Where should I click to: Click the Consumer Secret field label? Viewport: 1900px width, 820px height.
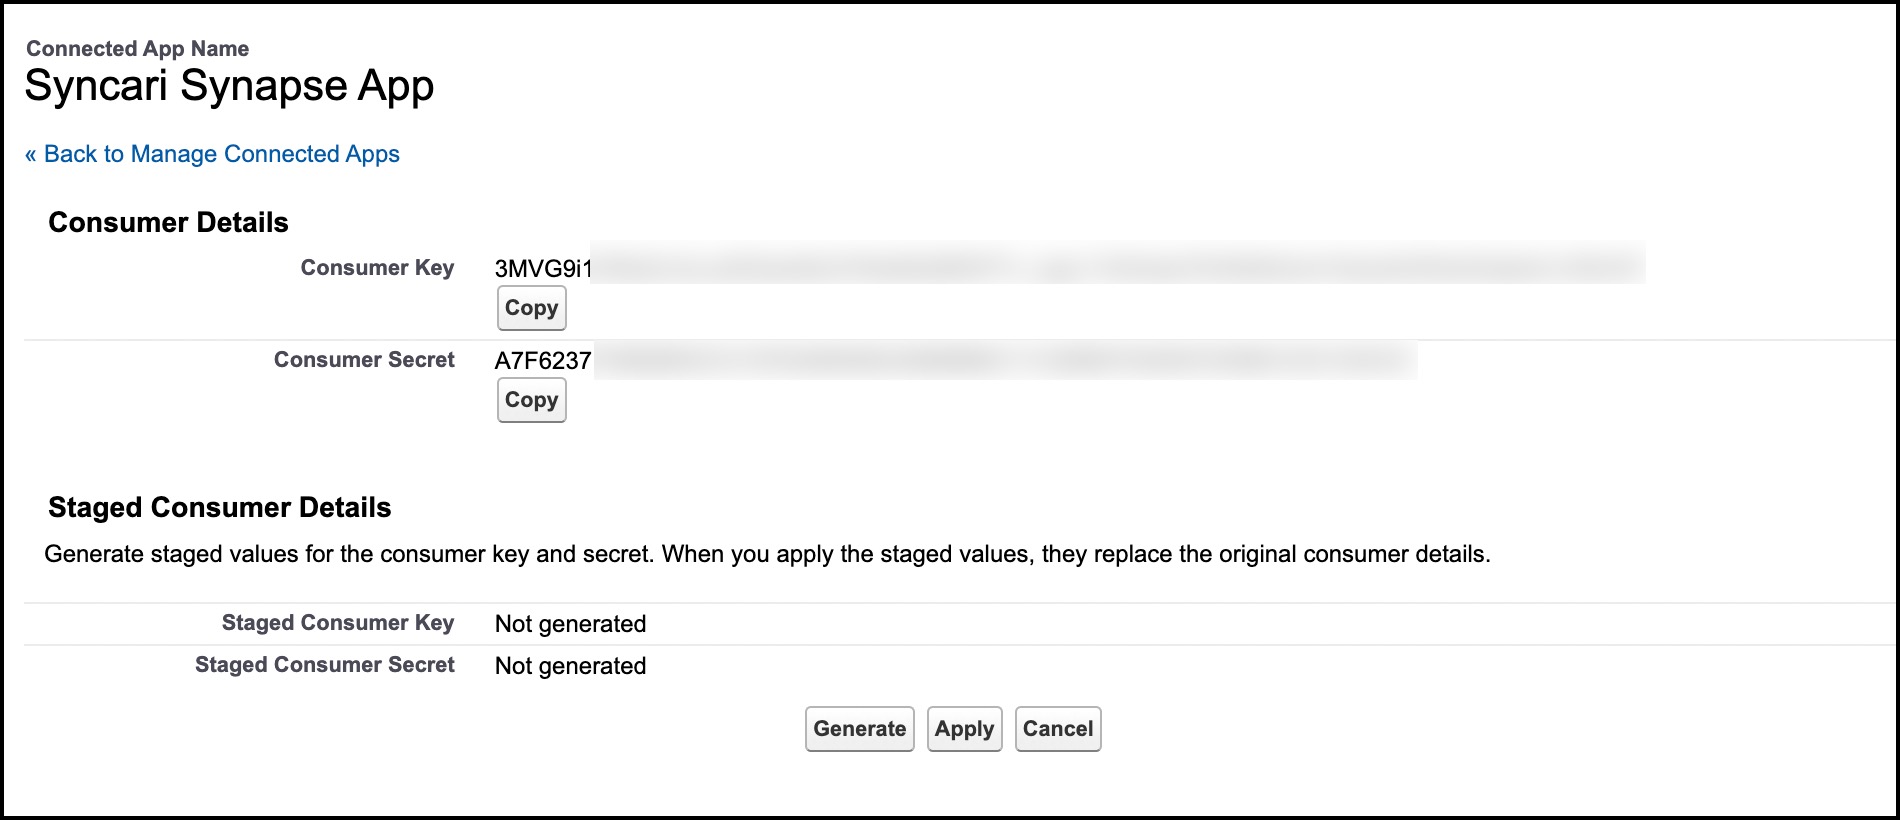click(364, 360)
